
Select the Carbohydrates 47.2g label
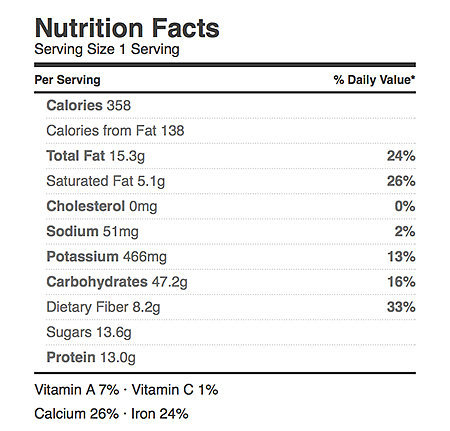117,282
